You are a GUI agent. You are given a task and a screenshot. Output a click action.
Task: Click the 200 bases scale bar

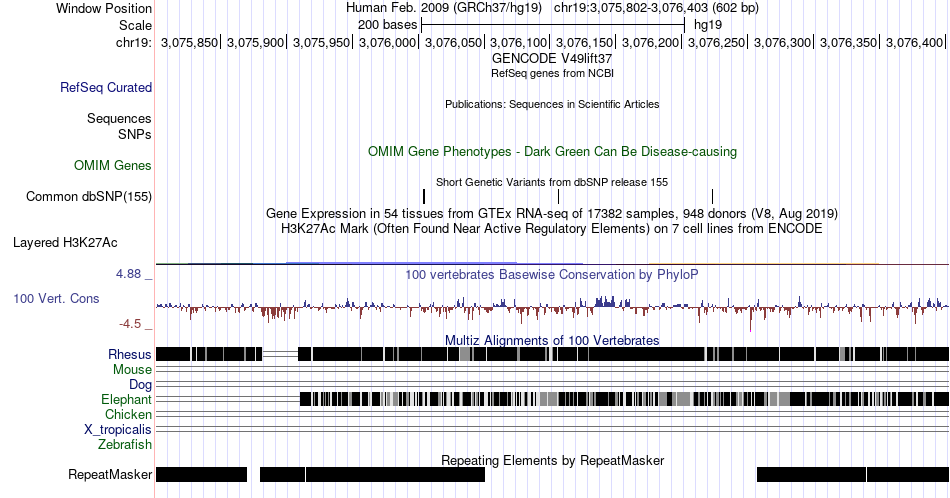point(553,25)
